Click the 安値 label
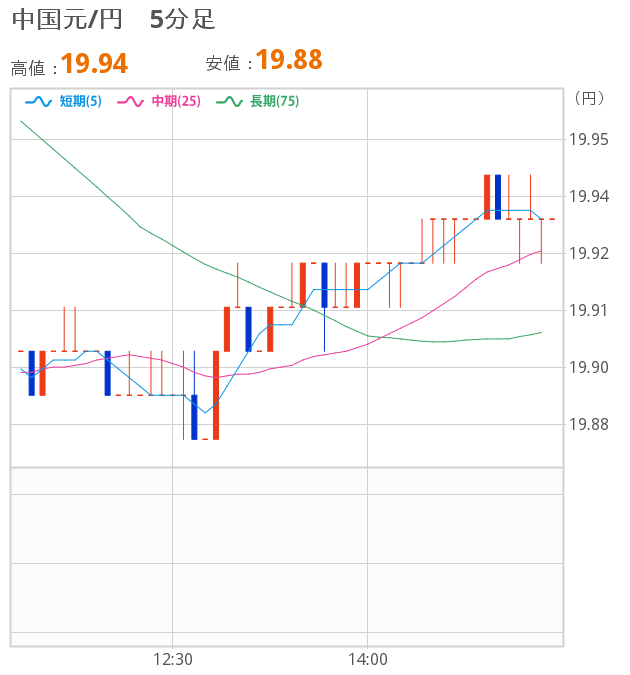The height and width of the screenshot is (675, 630). click(223, 63)
